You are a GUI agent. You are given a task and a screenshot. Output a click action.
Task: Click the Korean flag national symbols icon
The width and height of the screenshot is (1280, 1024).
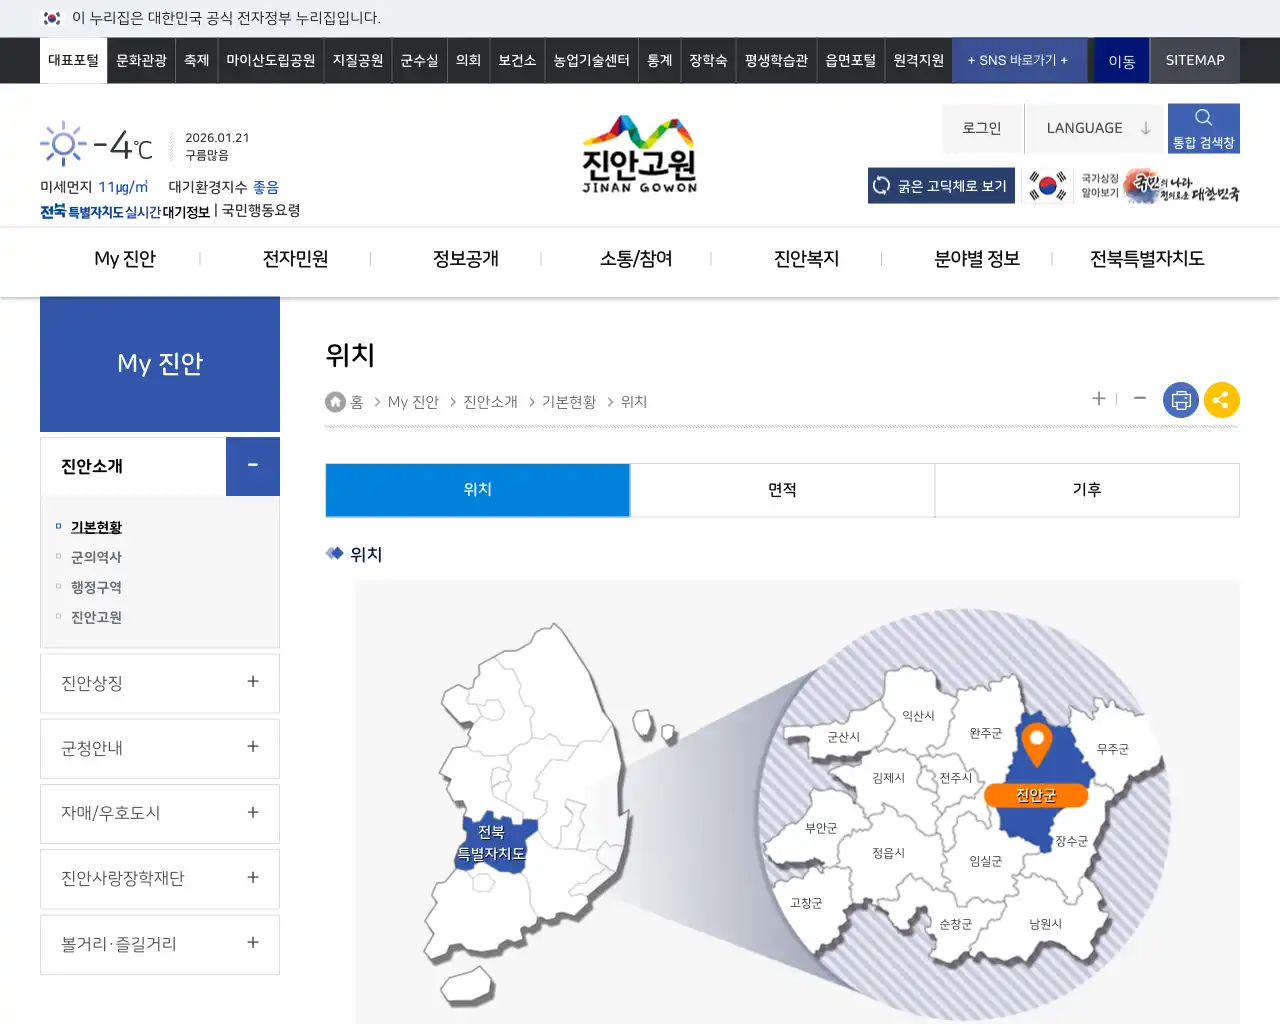[1047, 185]
